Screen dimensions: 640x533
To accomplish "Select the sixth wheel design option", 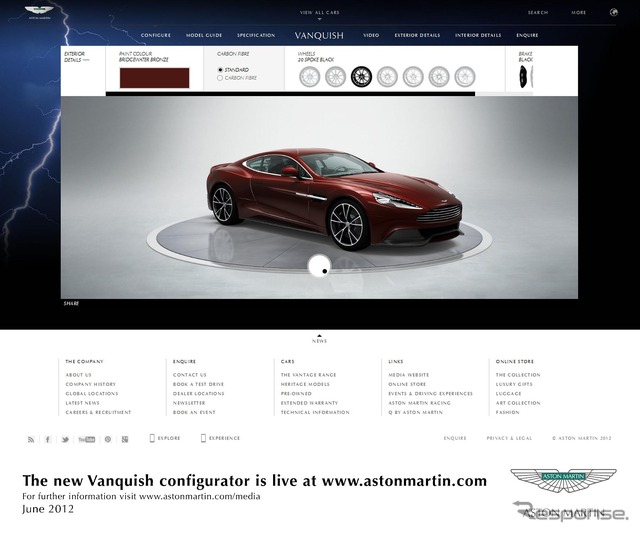I will (439, 76).
